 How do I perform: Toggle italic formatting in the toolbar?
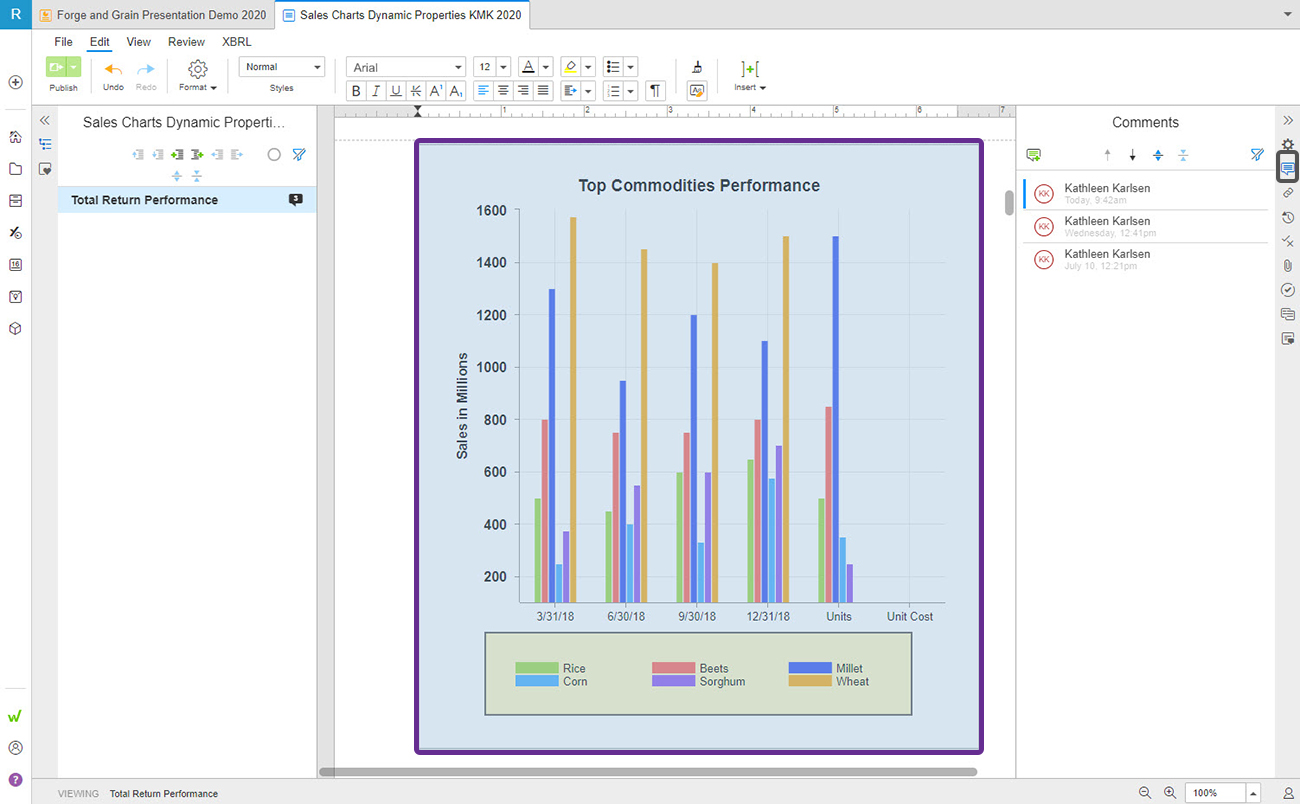(x=376, y=90)
